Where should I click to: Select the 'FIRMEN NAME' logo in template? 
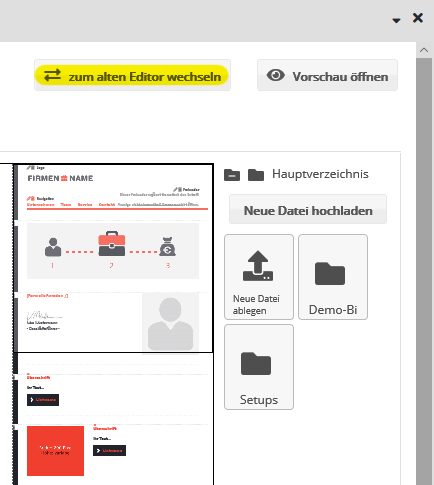point(60,178)
